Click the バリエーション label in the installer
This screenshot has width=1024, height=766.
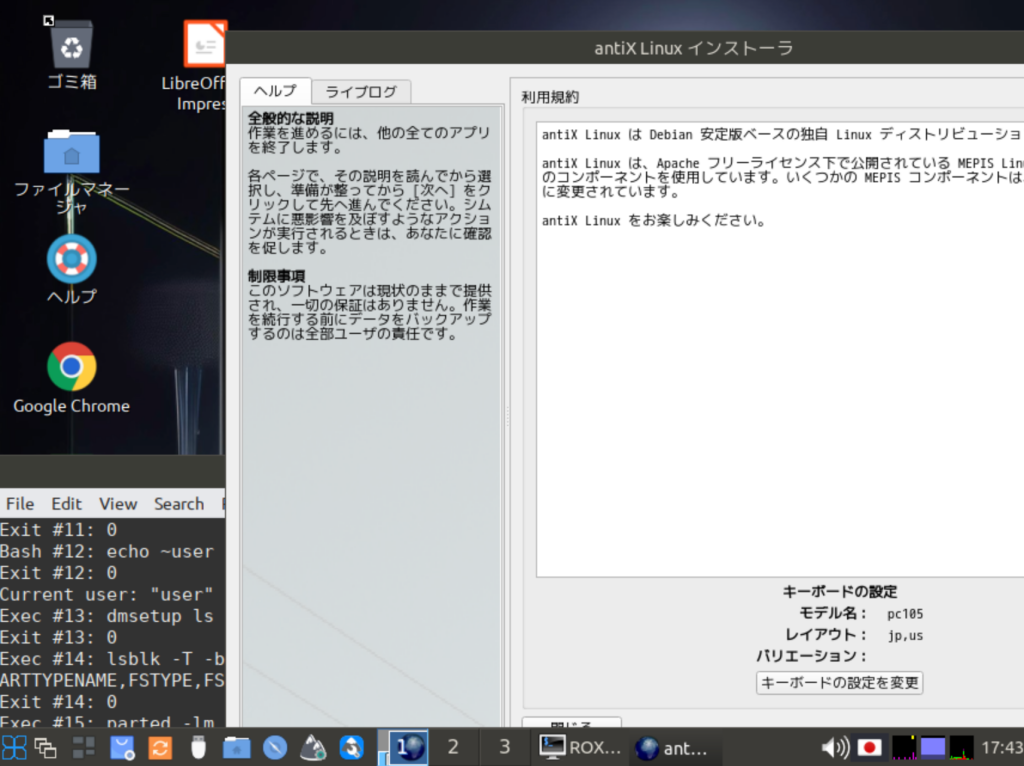(812, 656)
